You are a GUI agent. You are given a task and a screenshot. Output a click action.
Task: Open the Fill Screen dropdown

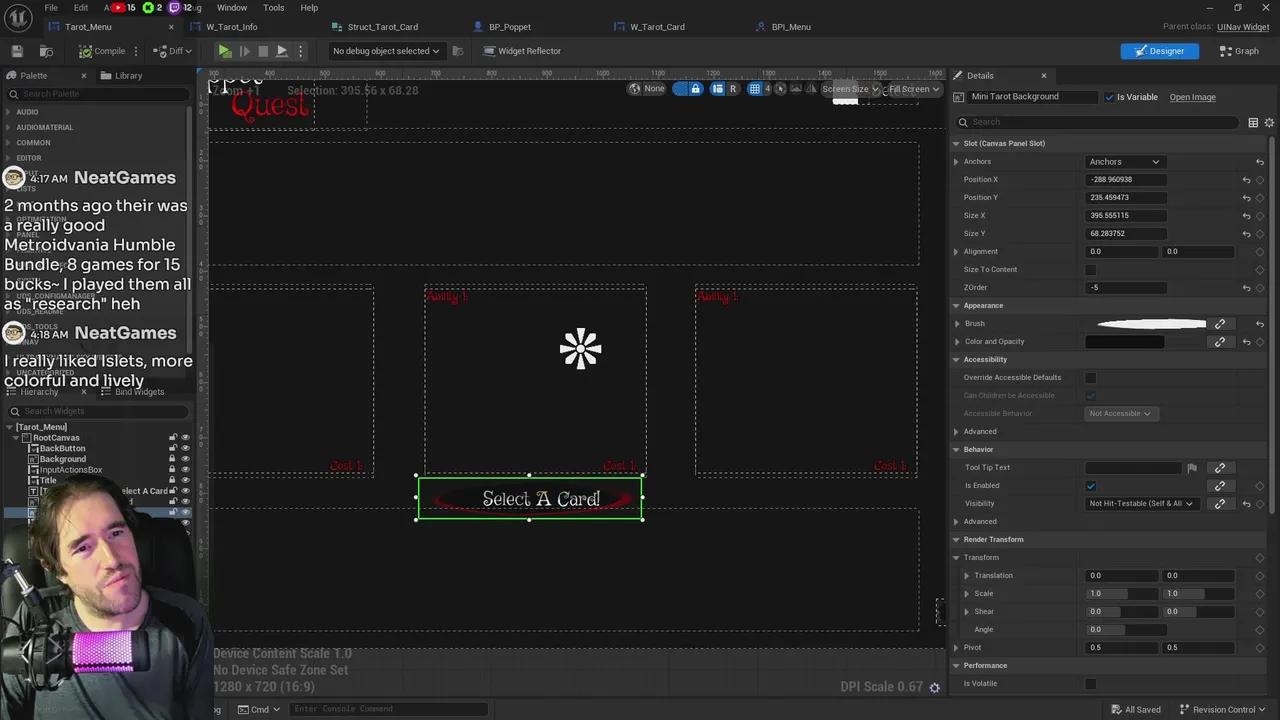pos(914,89)
